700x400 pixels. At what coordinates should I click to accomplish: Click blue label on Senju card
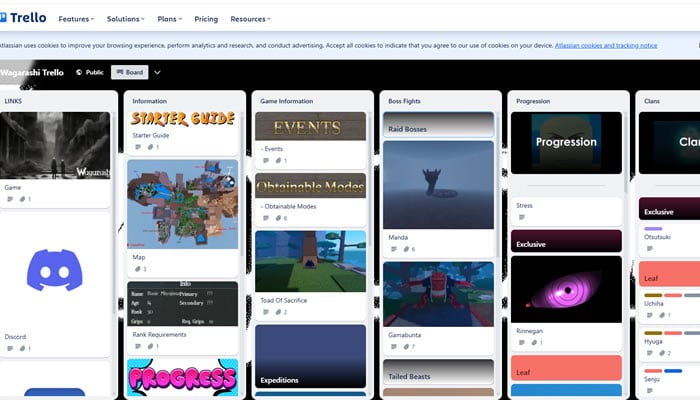673,371
